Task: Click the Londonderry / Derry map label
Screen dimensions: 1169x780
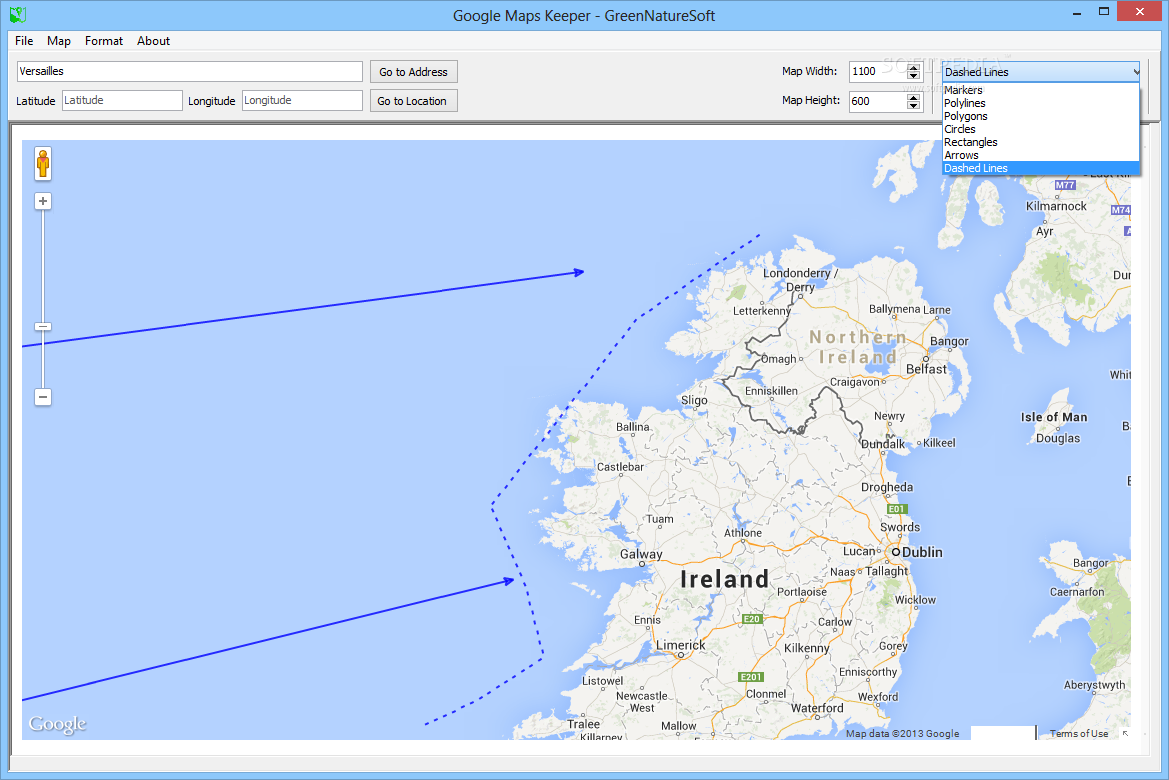Action: click(x=801, y=280)
